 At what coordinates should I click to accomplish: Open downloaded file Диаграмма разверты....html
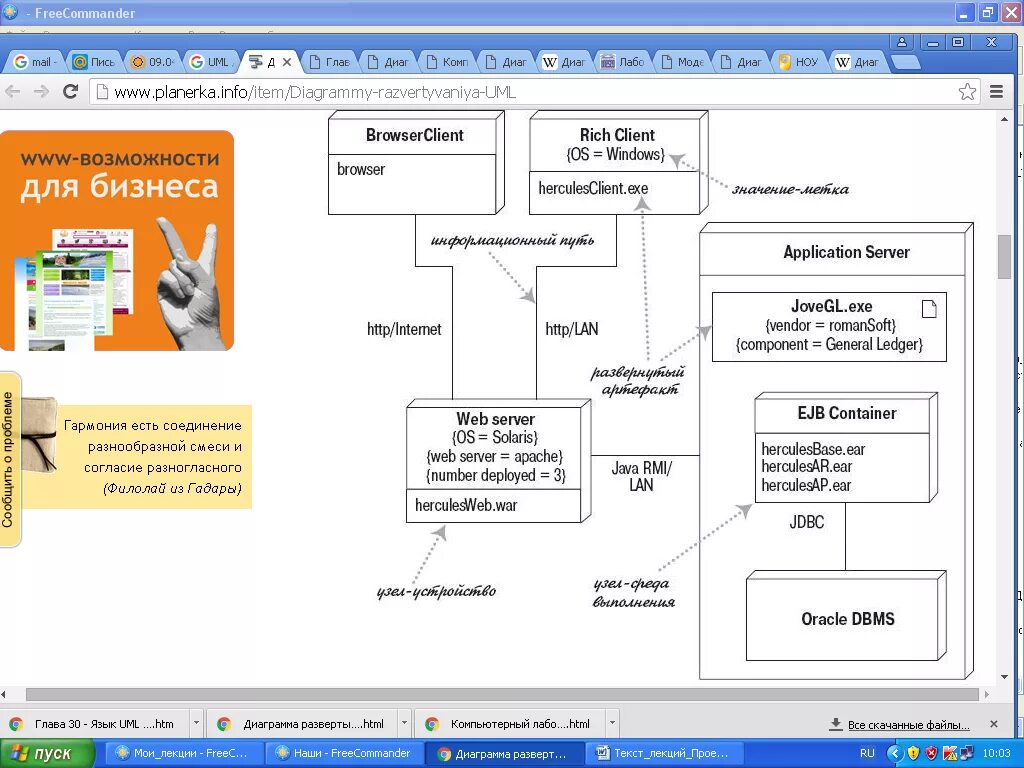tap(304, 724)
